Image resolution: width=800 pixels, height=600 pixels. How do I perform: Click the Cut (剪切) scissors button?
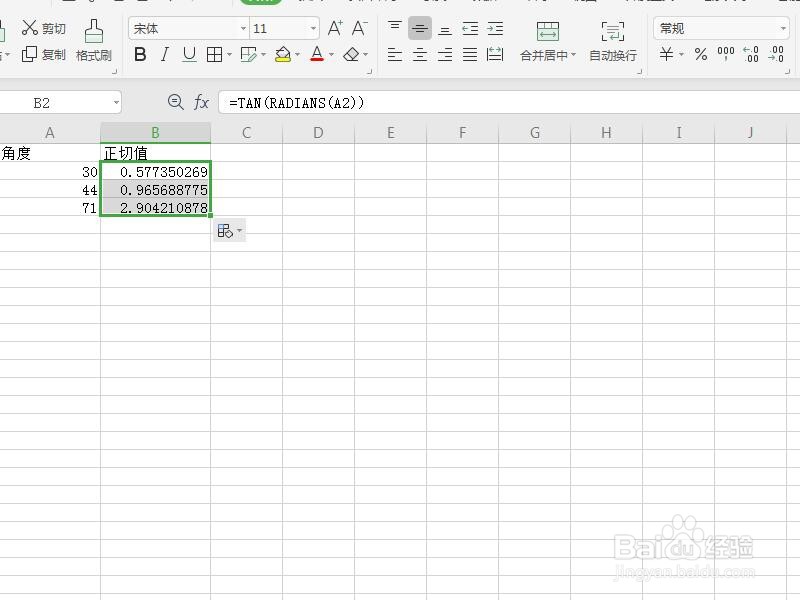(43, 28)
